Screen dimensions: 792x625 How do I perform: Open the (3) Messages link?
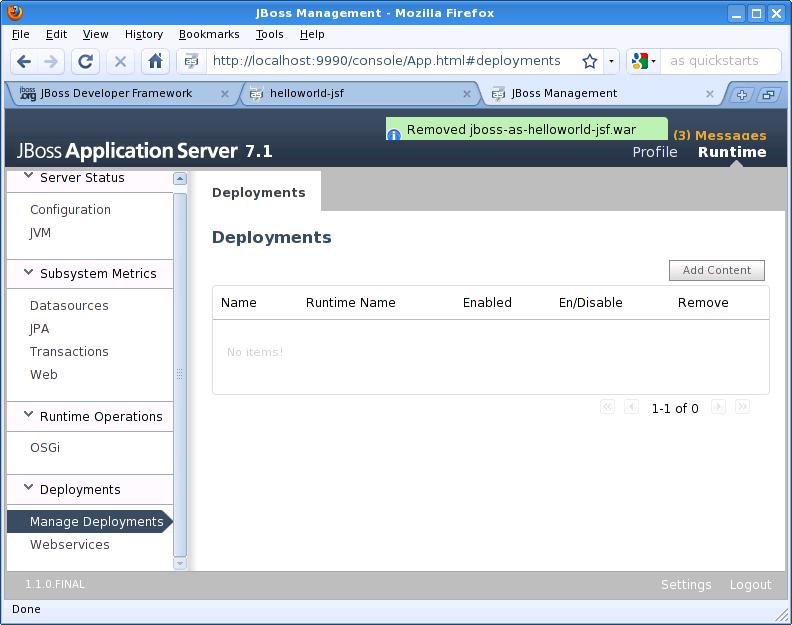point(719,135)
